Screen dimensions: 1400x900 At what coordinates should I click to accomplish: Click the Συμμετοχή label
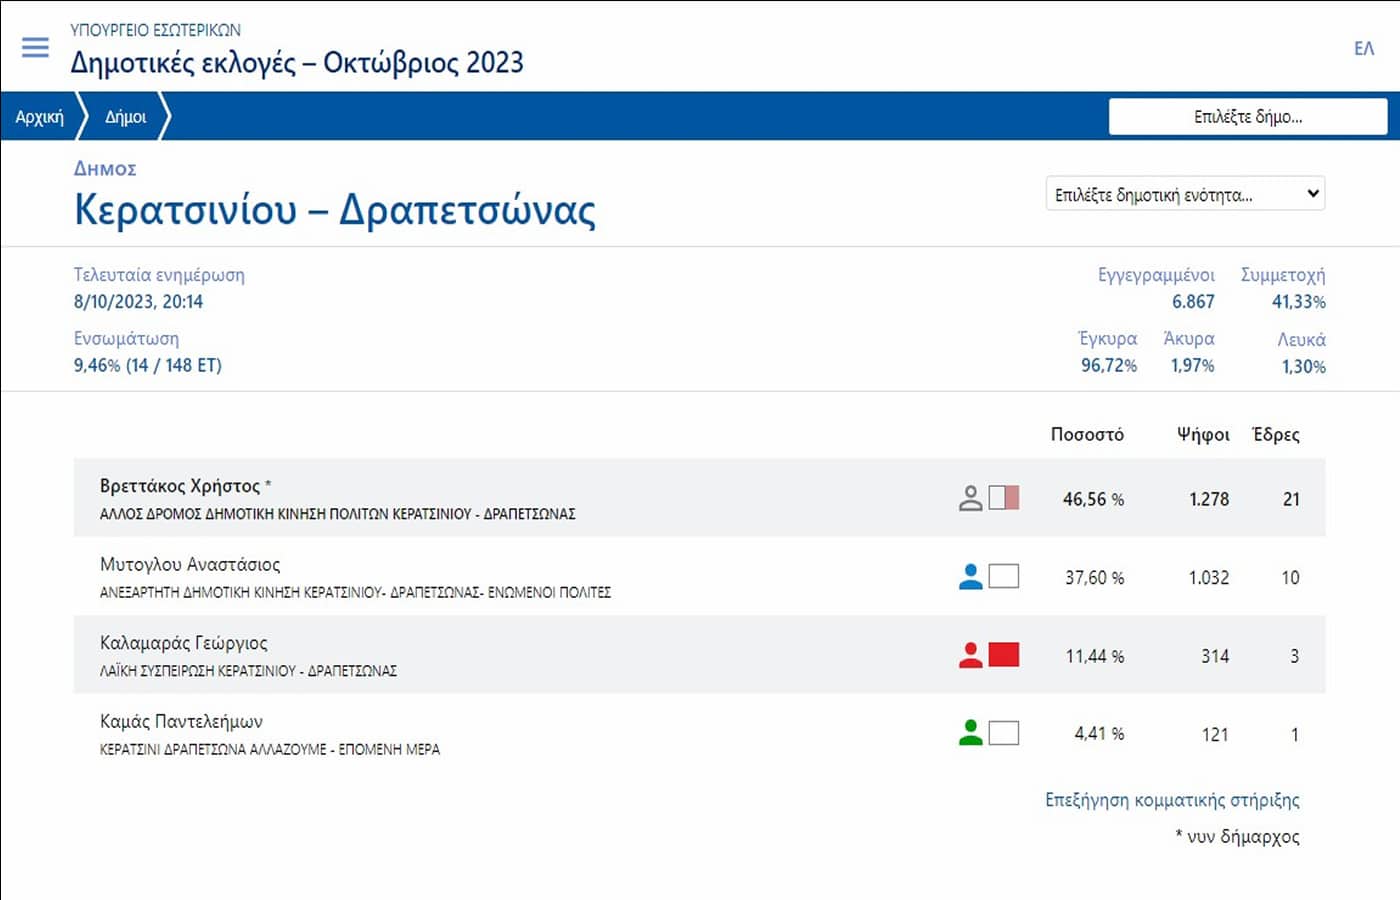tap(1283, 275)
